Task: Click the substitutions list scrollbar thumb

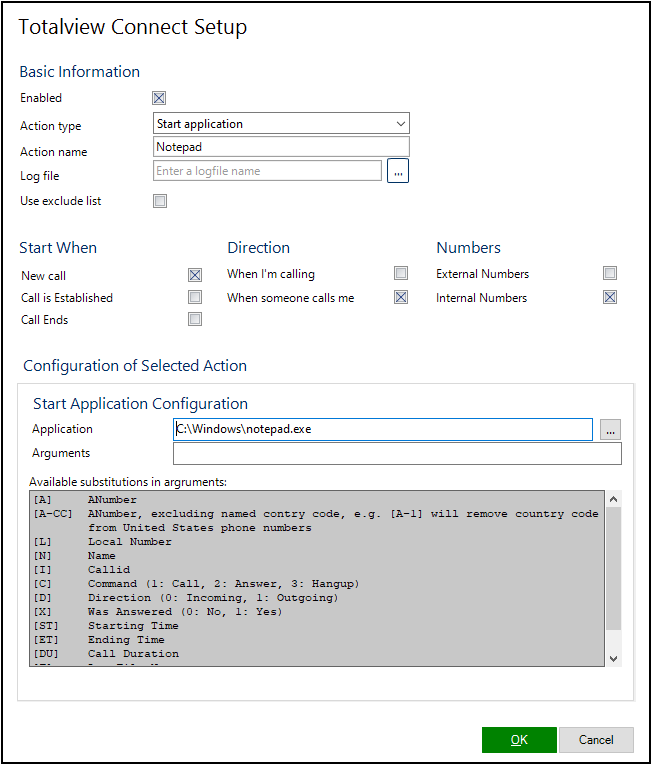Action: (613, 568)
